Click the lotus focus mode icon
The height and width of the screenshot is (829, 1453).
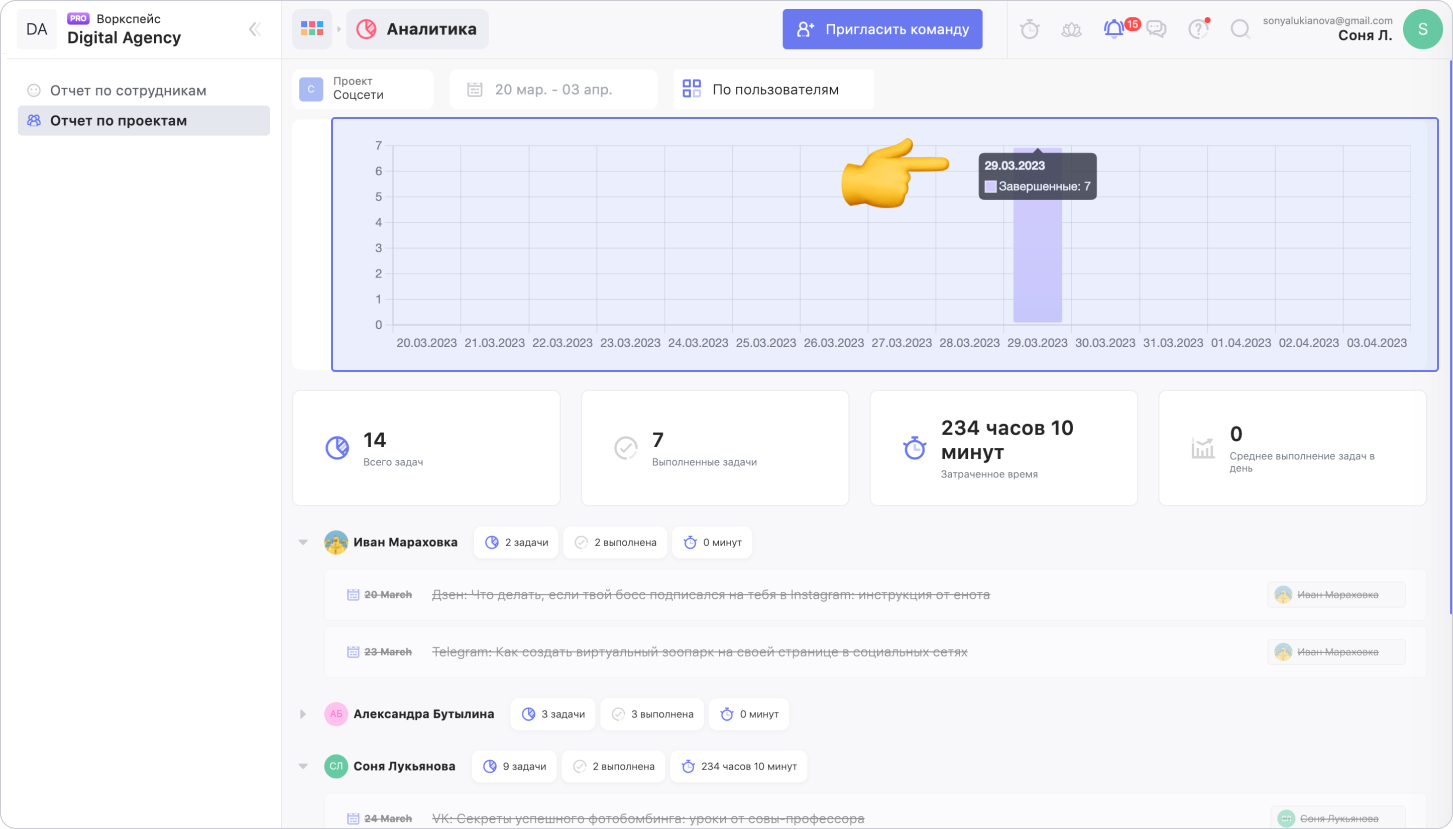1071,30
